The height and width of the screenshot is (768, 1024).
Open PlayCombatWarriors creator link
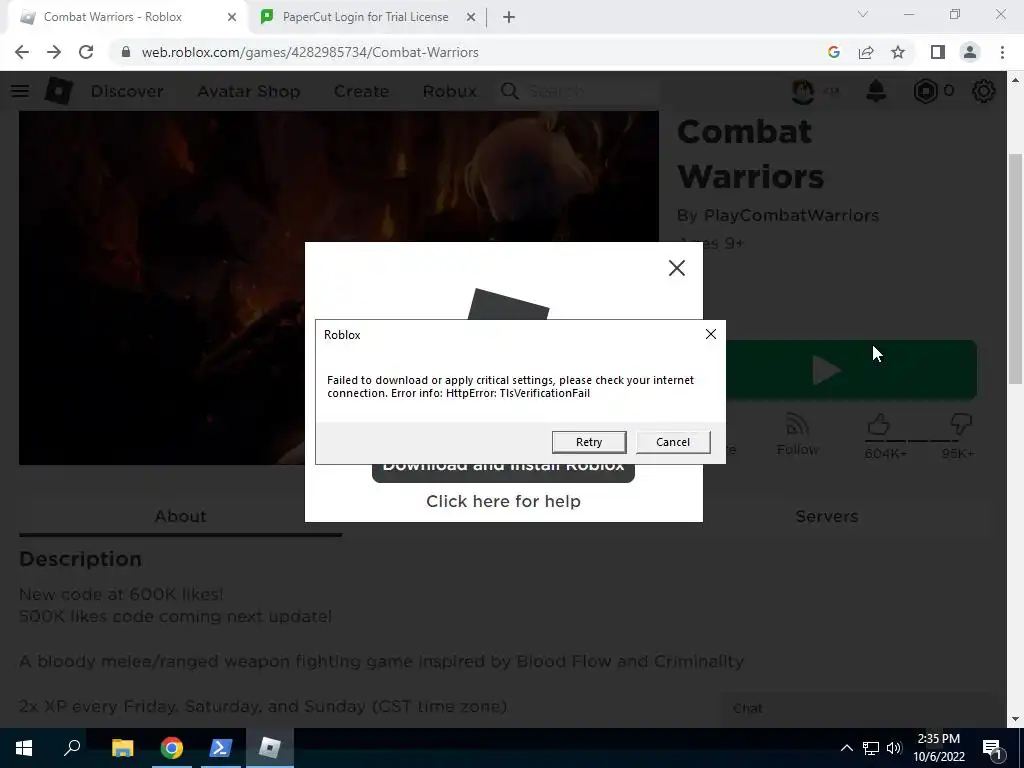pyautogui.click(x=791, y=216)
